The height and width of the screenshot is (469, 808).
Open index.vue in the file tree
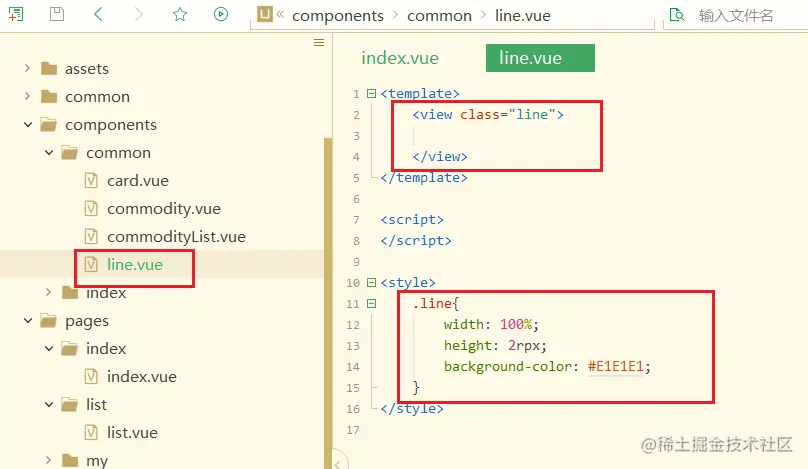(142, 377)
